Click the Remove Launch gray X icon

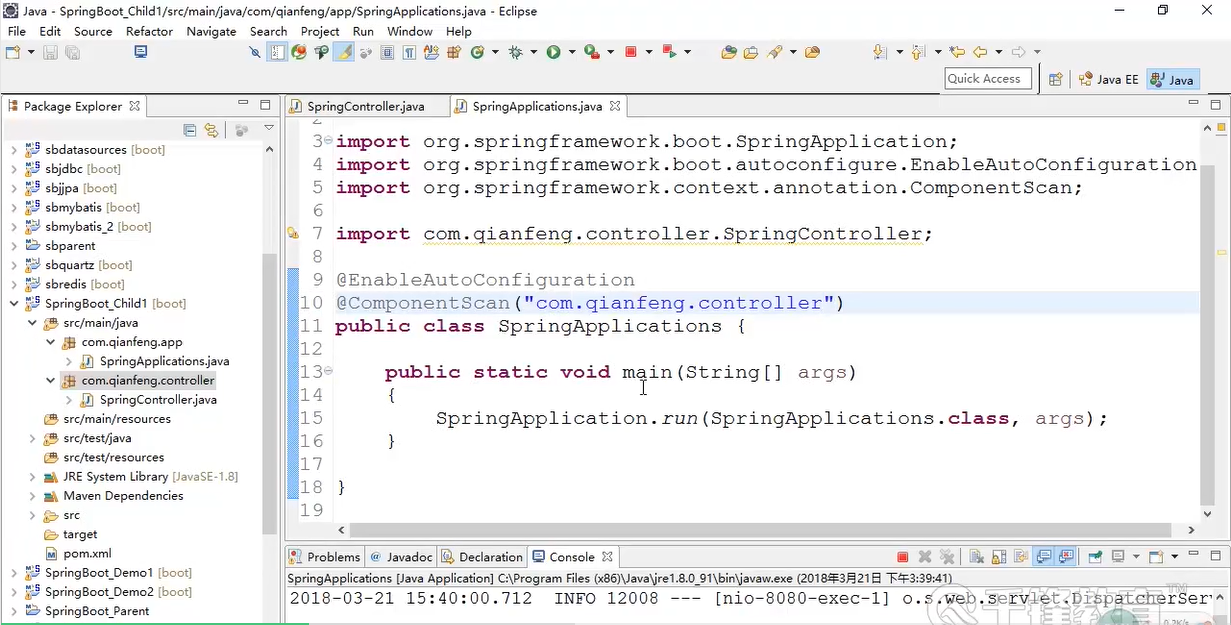pos(925,557)
